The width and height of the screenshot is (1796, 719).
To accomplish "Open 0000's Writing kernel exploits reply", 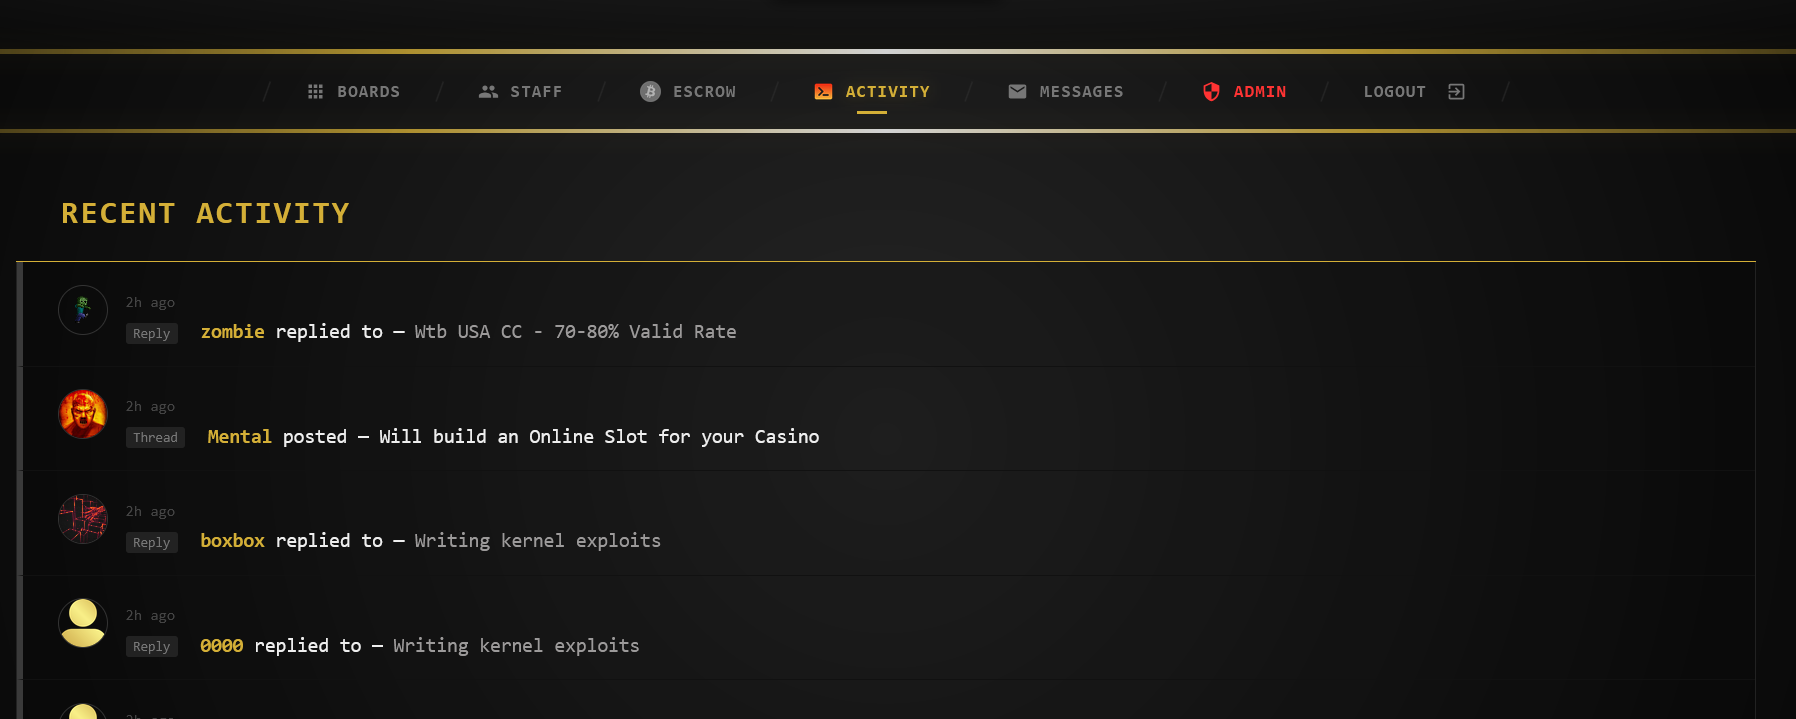I will (516, 646).
